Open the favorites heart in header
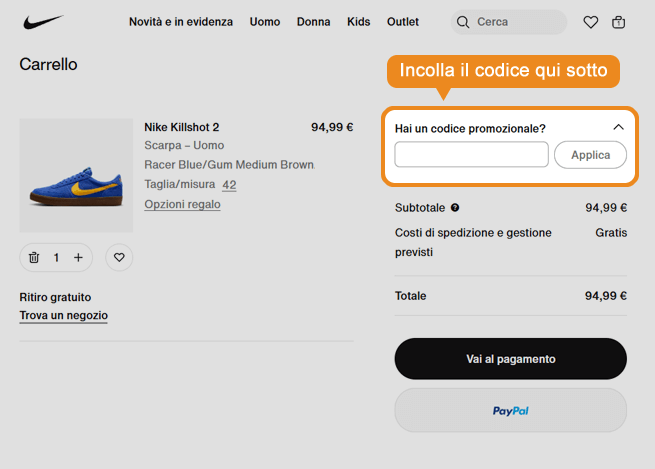The width and height of the screenshot is (655, 469). coord(590,22)
